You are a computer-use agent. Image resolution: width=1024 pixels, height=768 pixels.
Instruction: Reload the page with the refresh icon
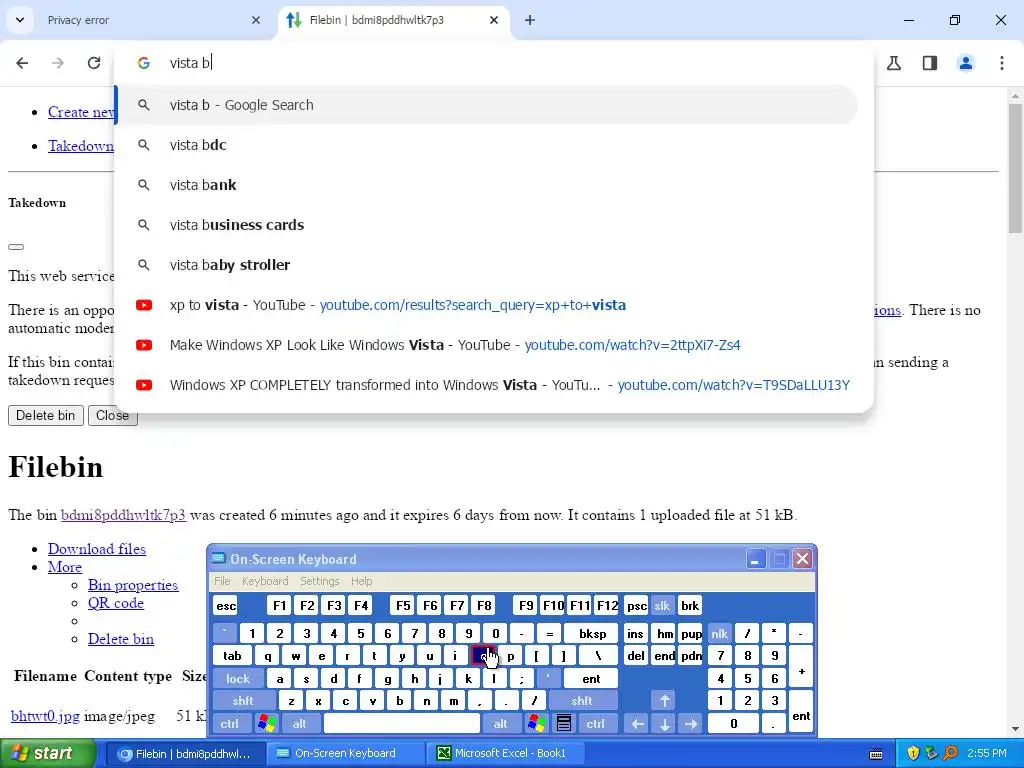coord(94,63)
